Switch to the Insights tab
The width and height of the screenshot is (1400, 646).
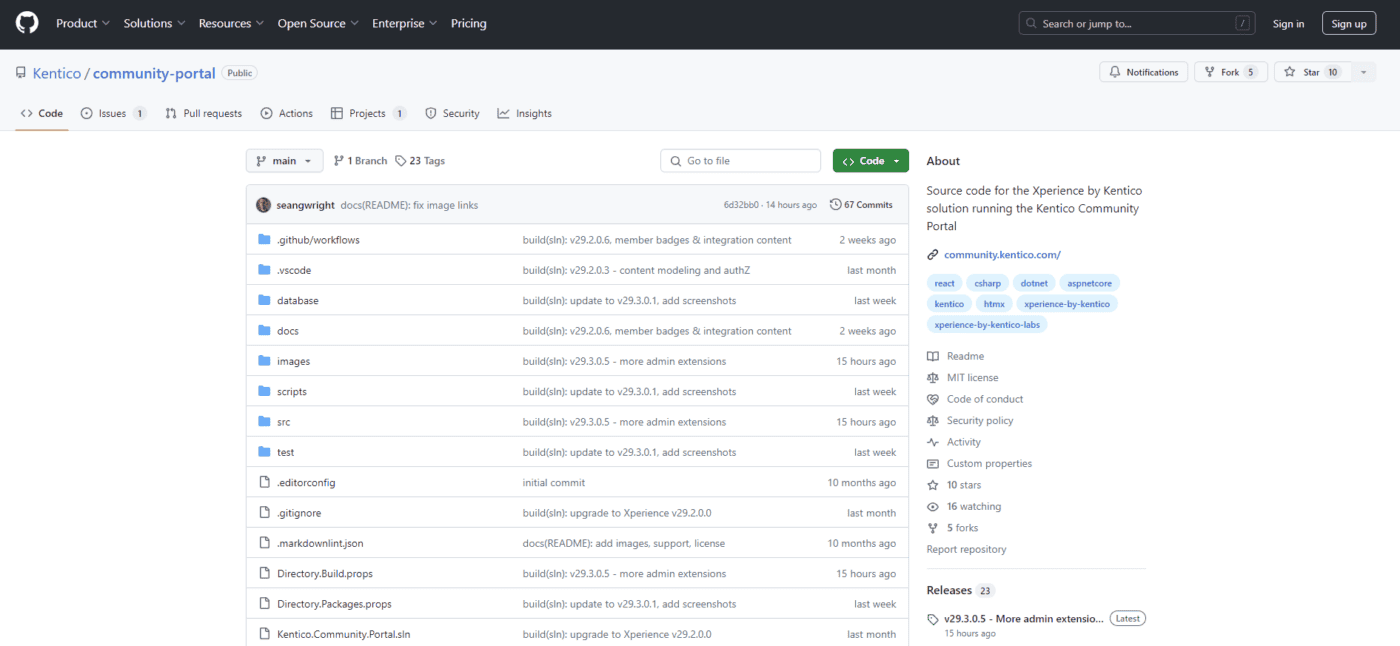click(x=524, y=113)
